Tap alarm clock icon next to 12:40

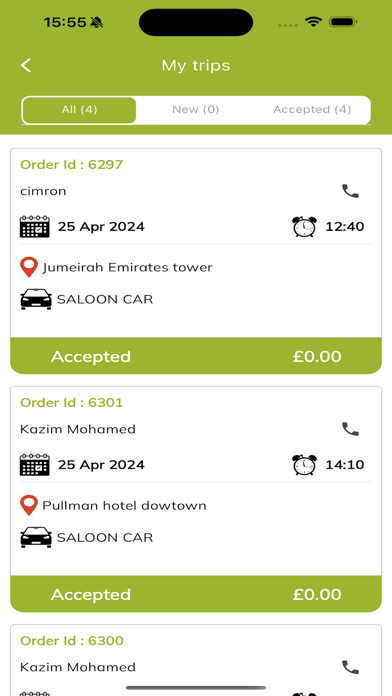click(305, 226)
